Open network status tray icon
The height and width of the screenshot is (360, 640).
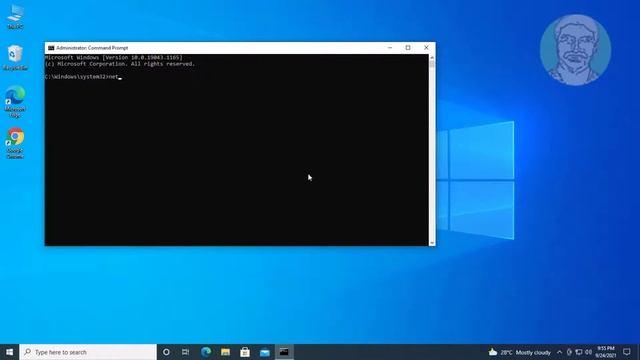(x=579, y=352)
